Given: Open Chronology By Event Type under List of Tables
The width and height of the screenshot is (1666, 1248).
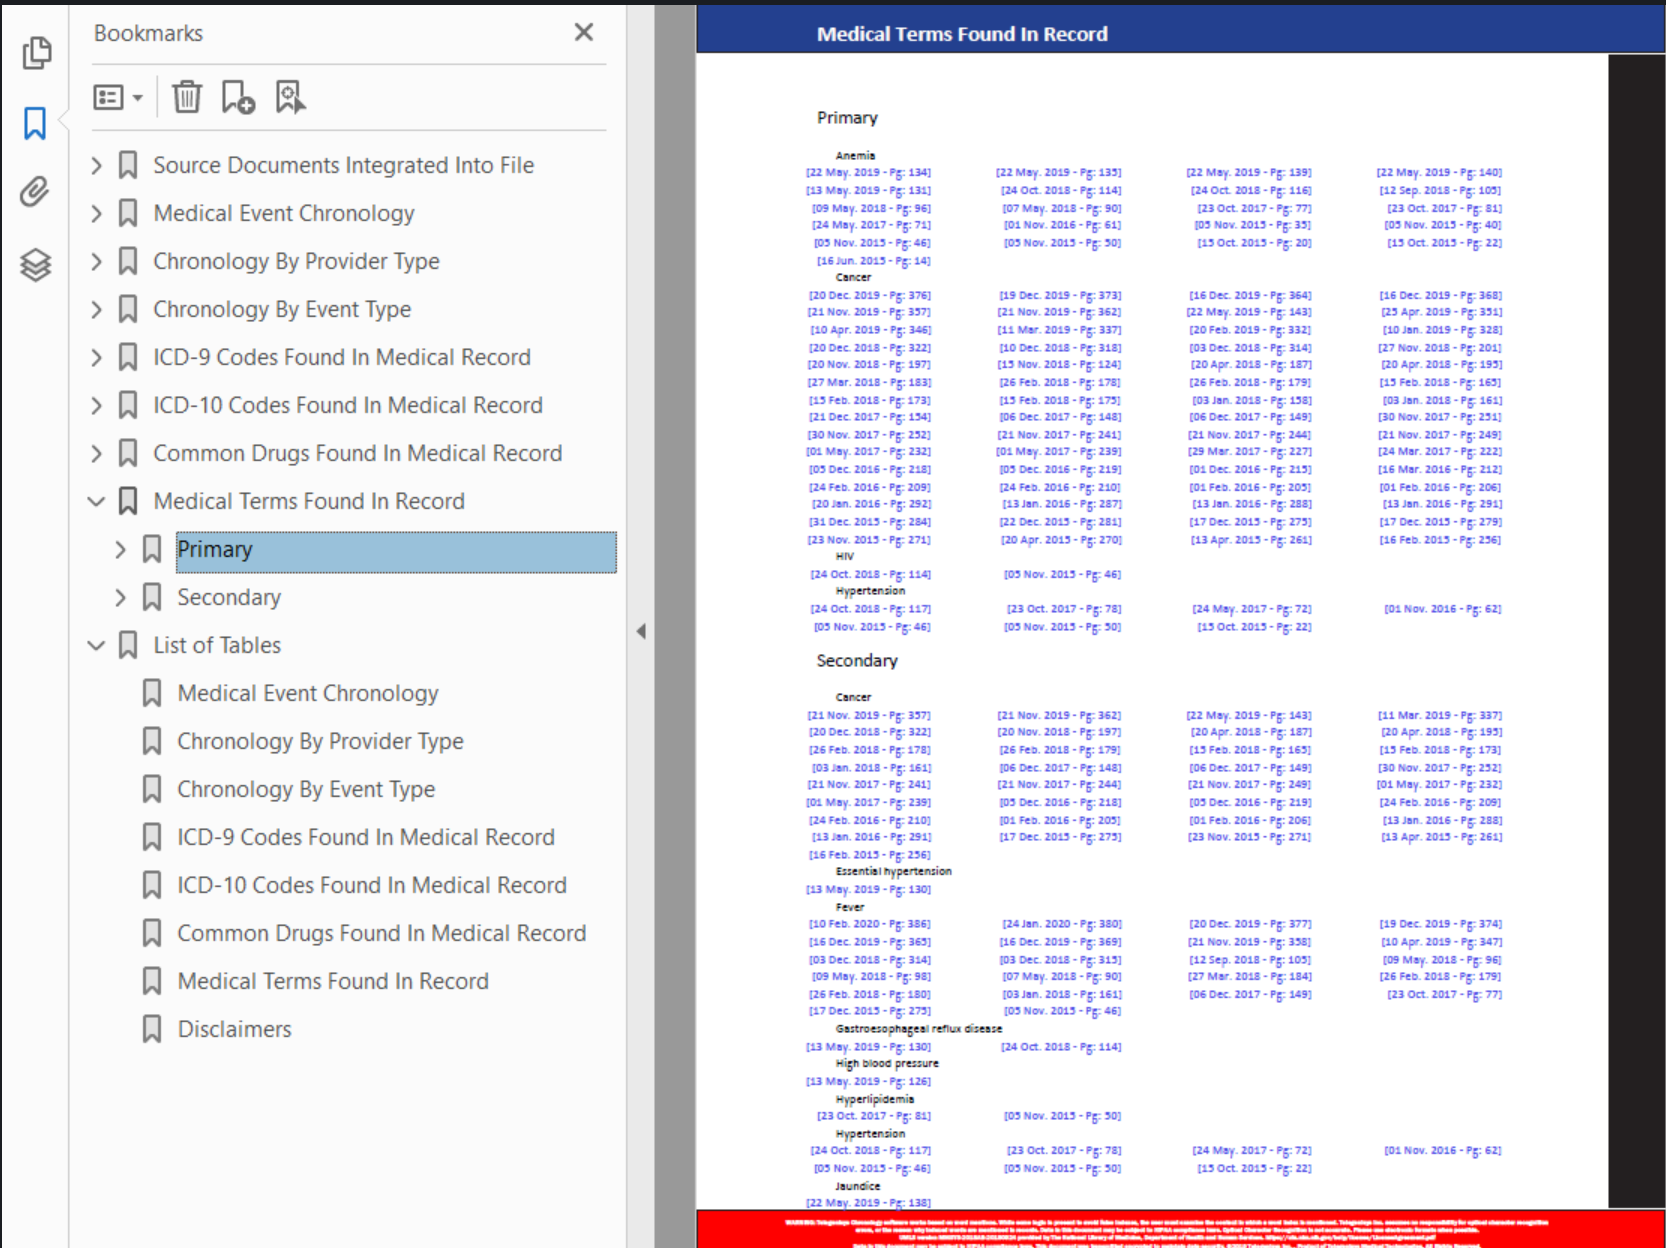Looking at the screenshot, I should coord(306,789).
